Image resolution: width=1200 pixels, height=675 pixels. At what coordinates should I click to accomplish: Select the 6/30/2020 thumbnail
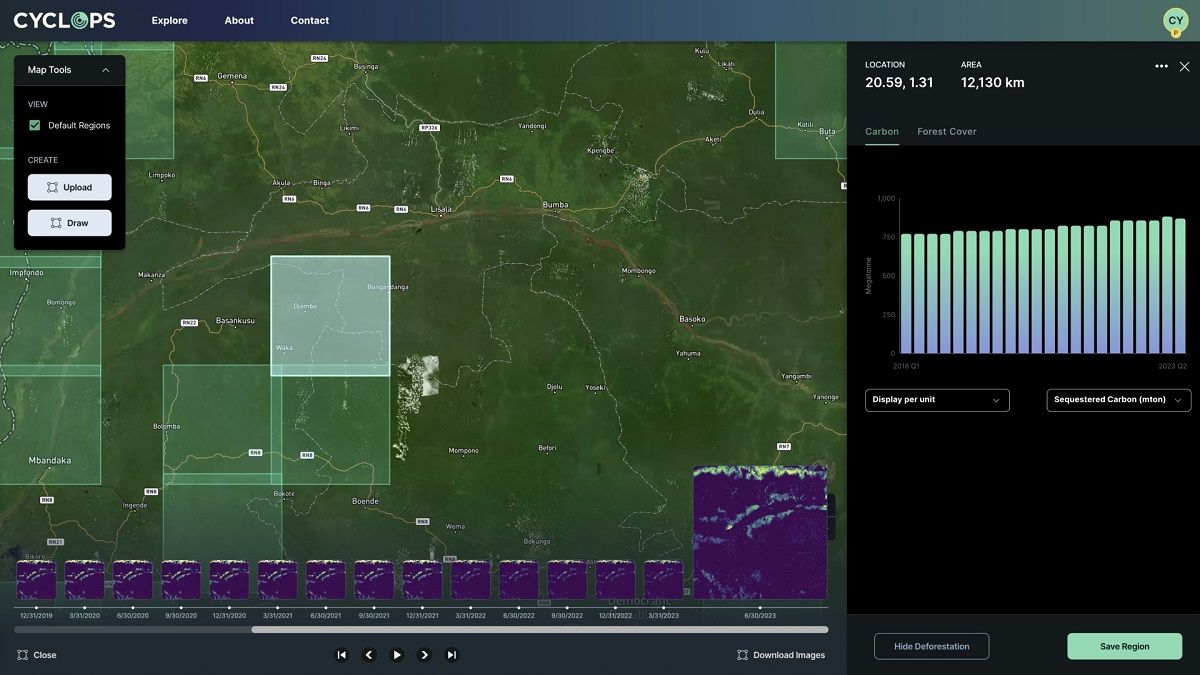(x=133, y=580)
